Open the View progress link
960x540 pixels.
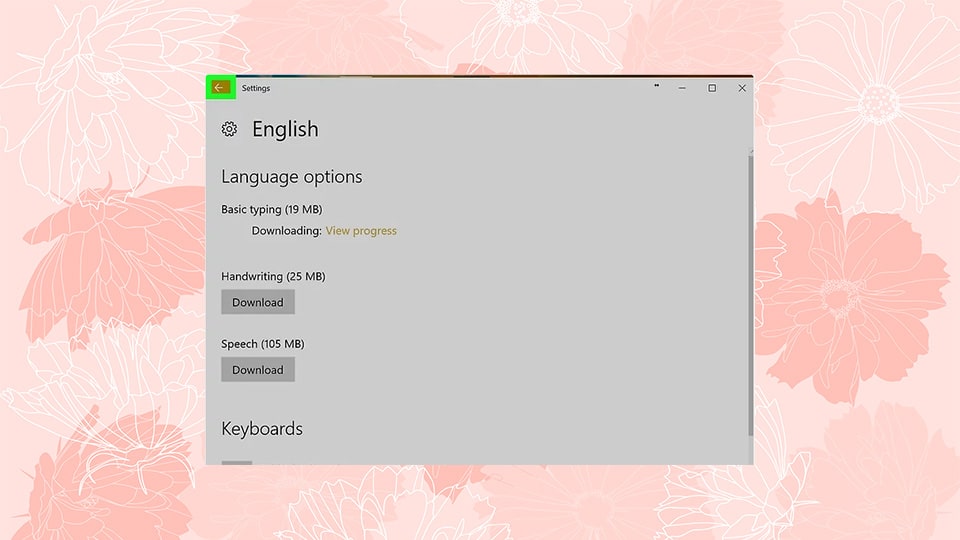(361, 231)
